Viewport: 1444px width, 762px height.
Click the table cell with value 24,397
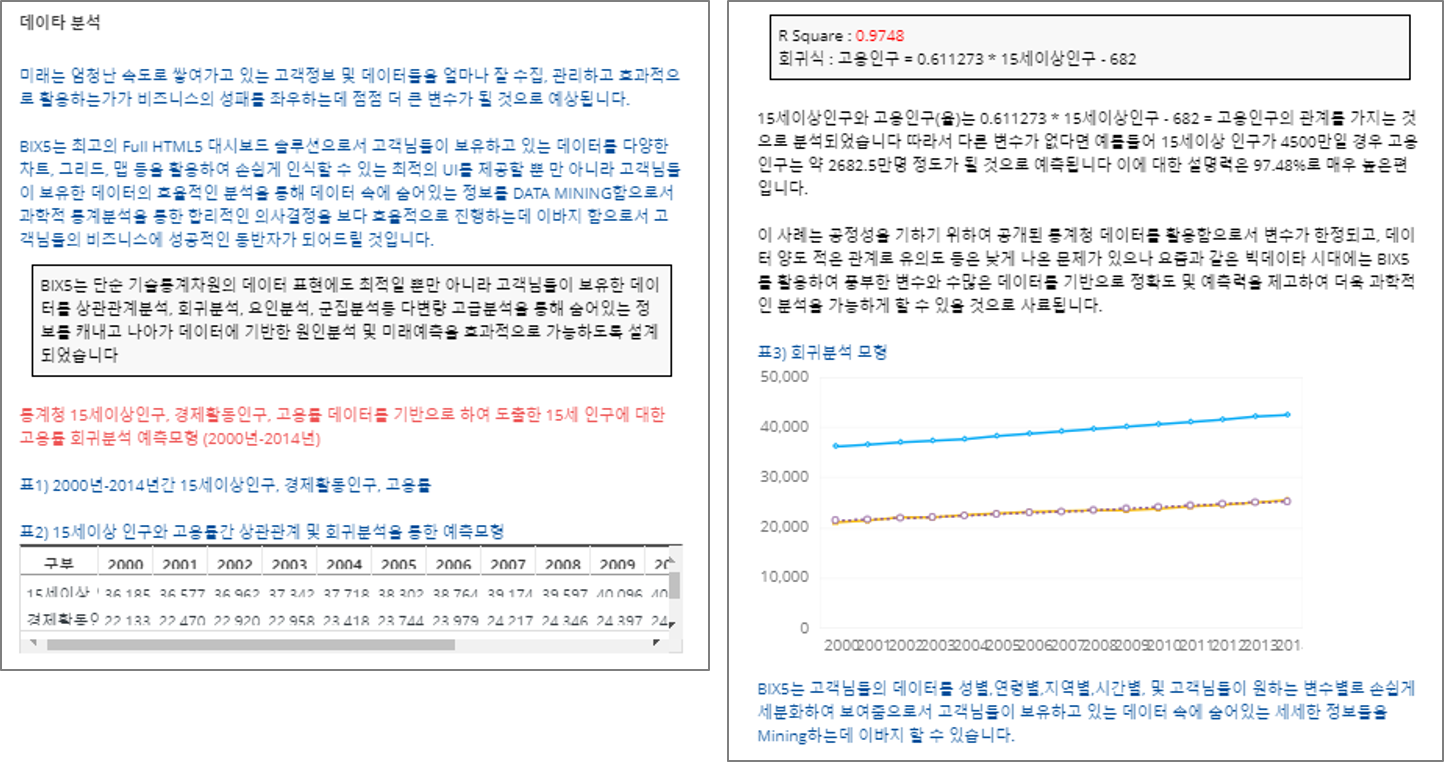[617, 621]
